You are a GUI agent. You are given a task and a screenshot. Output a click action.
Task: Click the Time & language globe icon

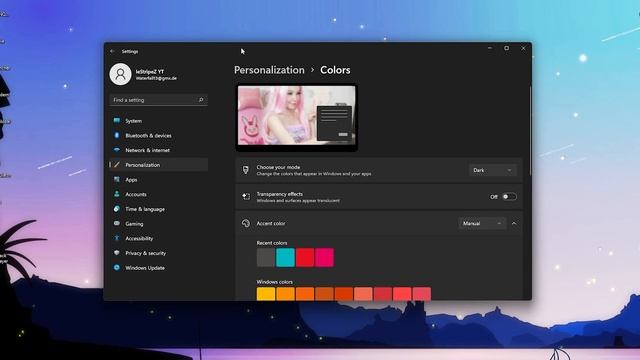(x=117, y=209)
